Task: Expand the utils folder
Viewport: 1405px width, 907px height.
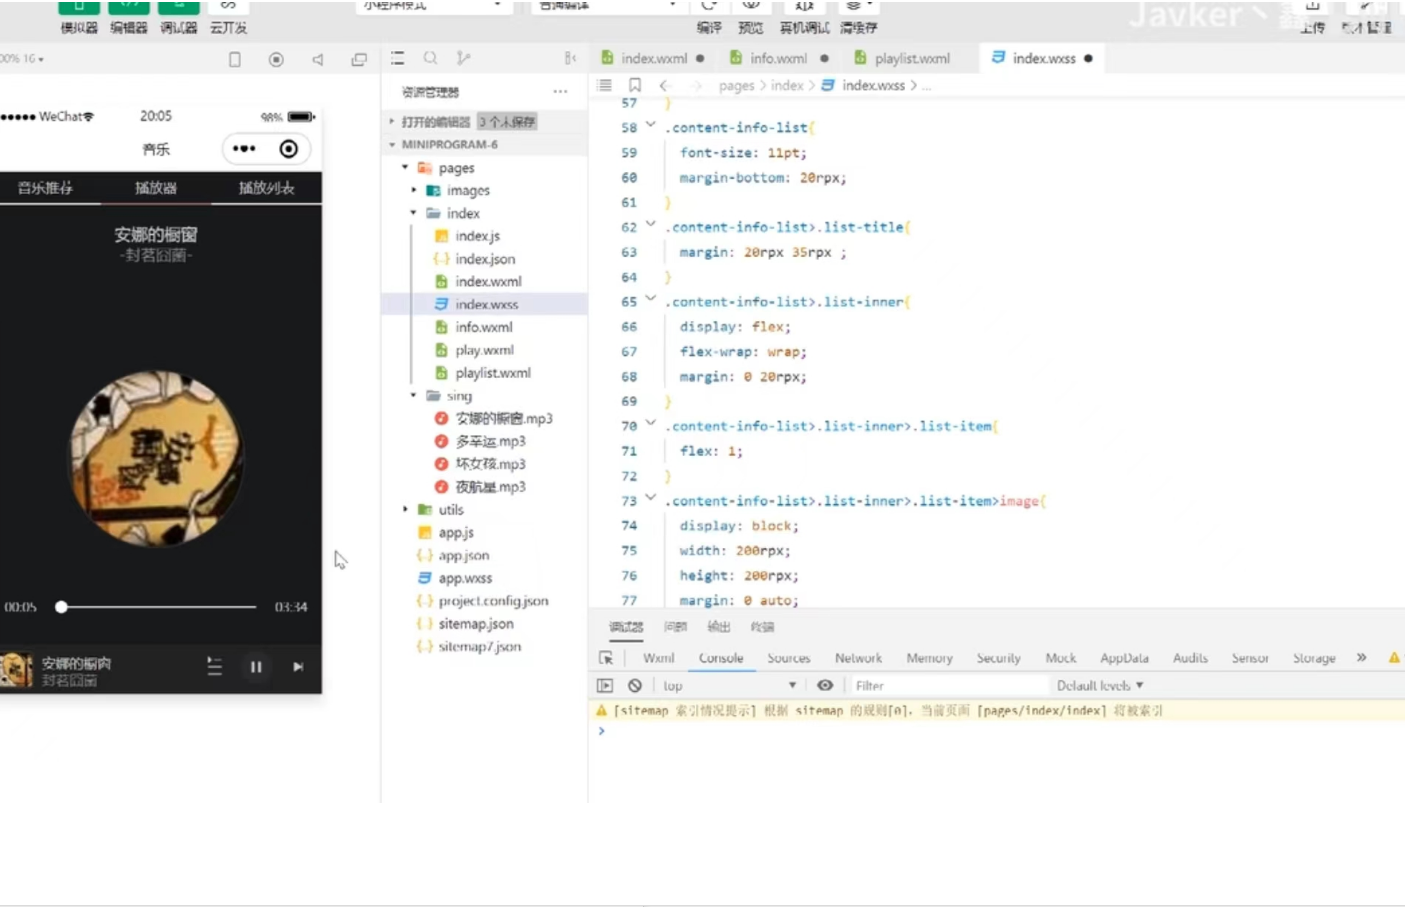Action: click(x=405, y=510)
